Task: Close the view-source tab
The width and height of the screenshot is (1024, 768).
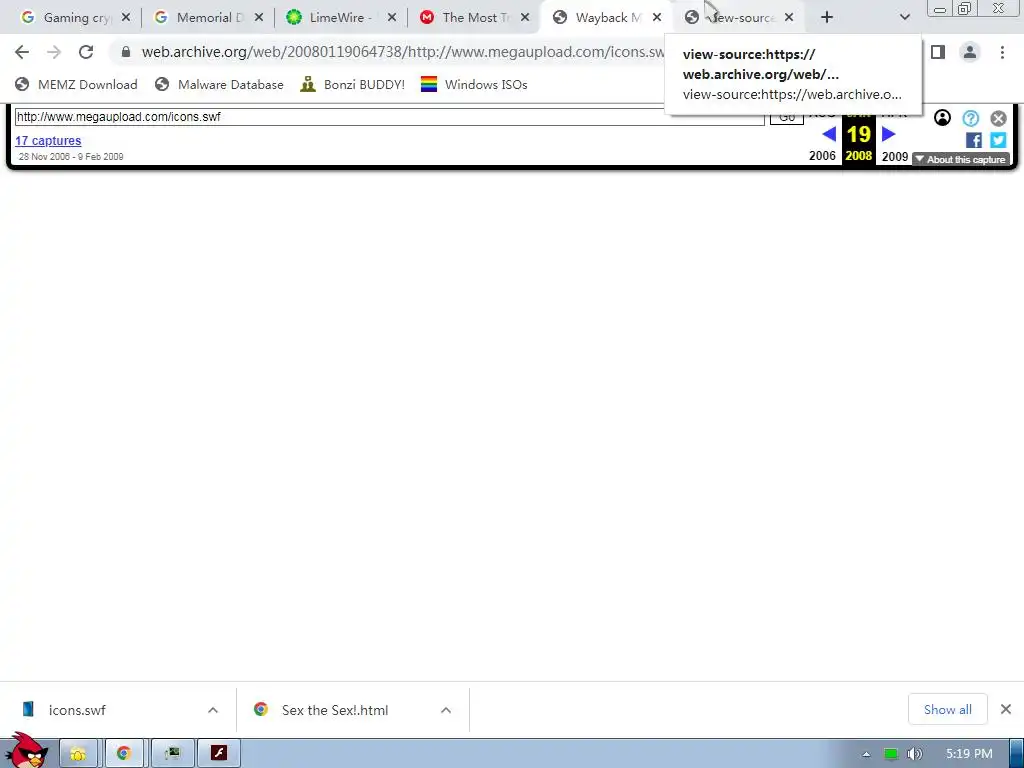Action: pos(789,18)
